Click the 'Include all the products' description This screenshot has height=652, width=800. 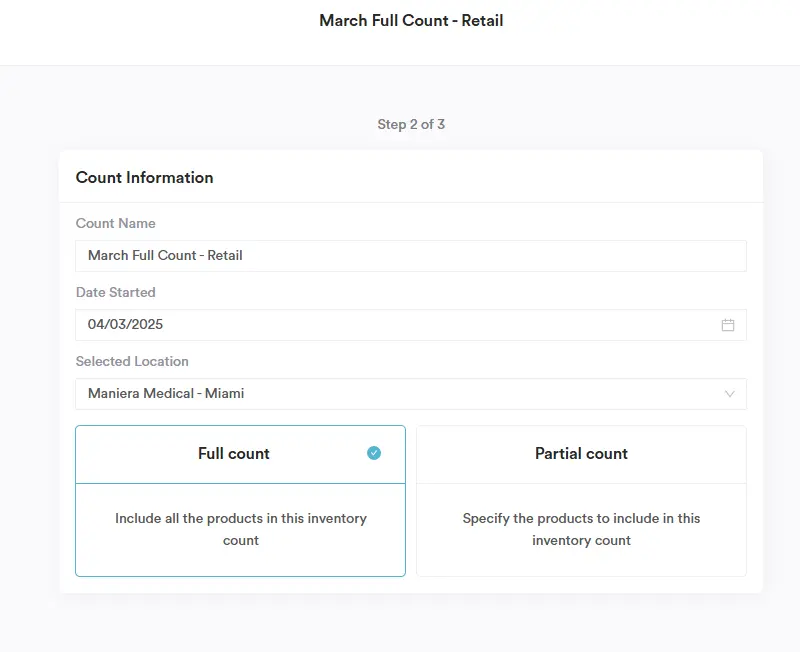tap(240, 518)
